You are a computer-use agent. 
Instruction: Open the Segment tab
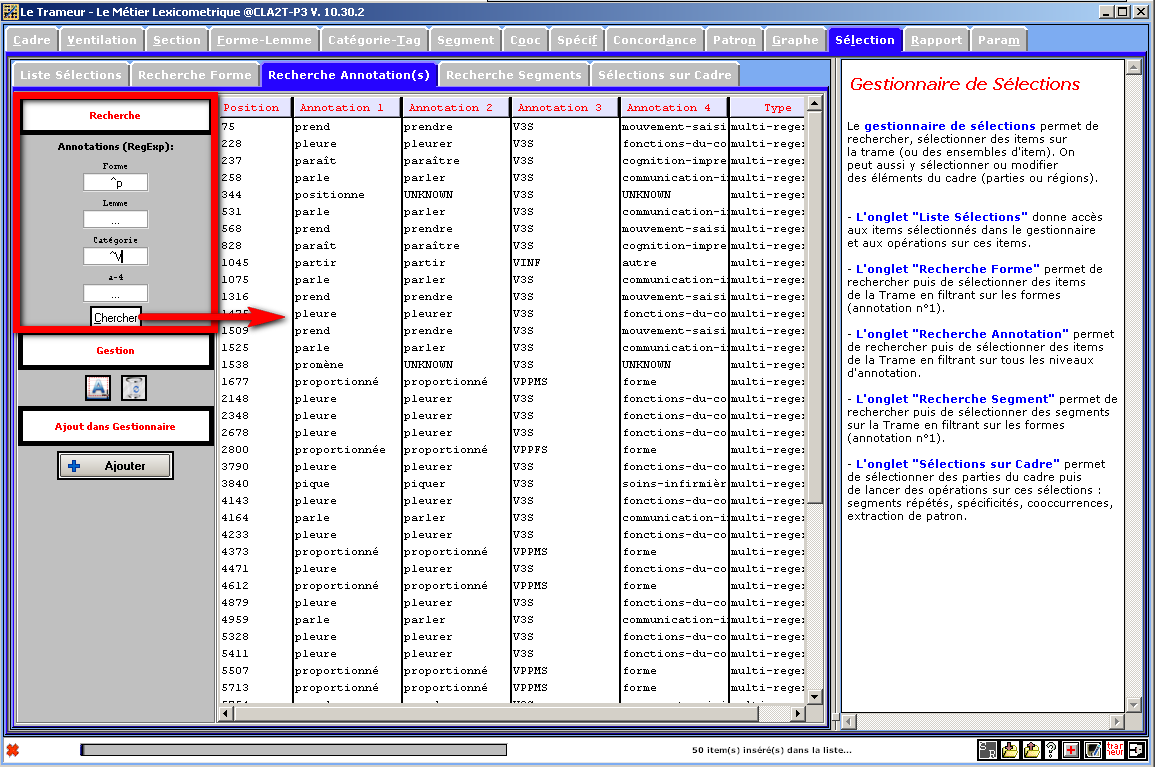(466, 41)
